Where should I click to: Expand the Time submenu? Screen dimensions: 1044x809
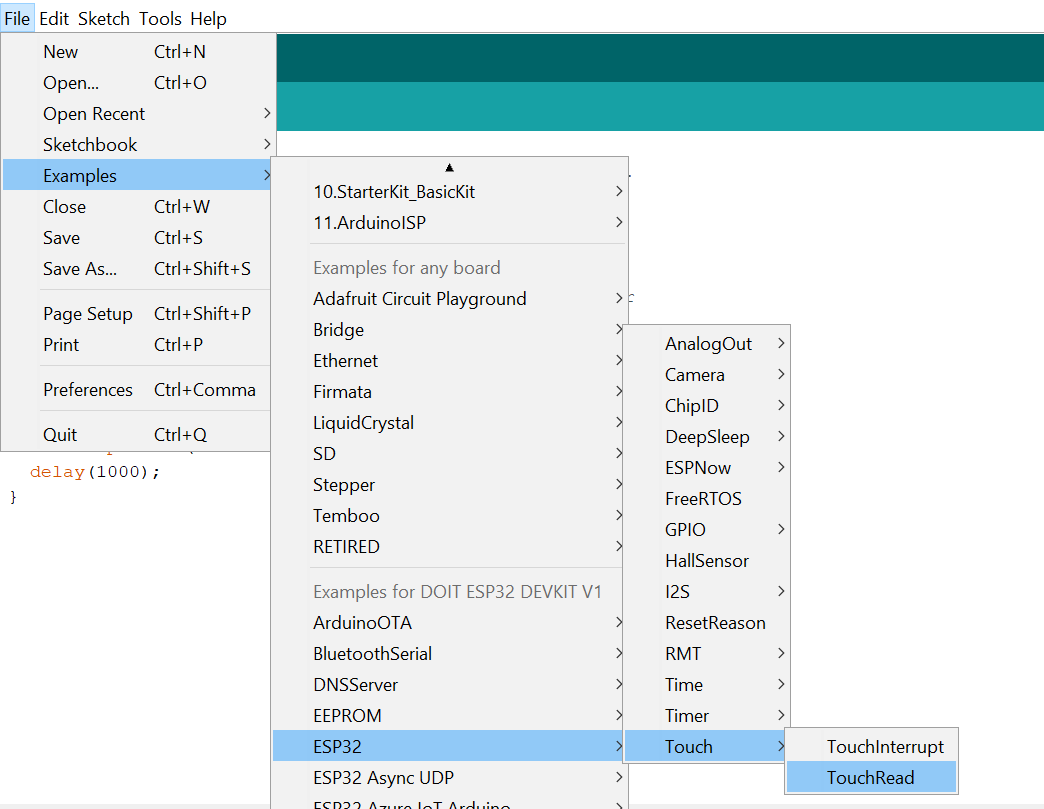coord(706,684)
